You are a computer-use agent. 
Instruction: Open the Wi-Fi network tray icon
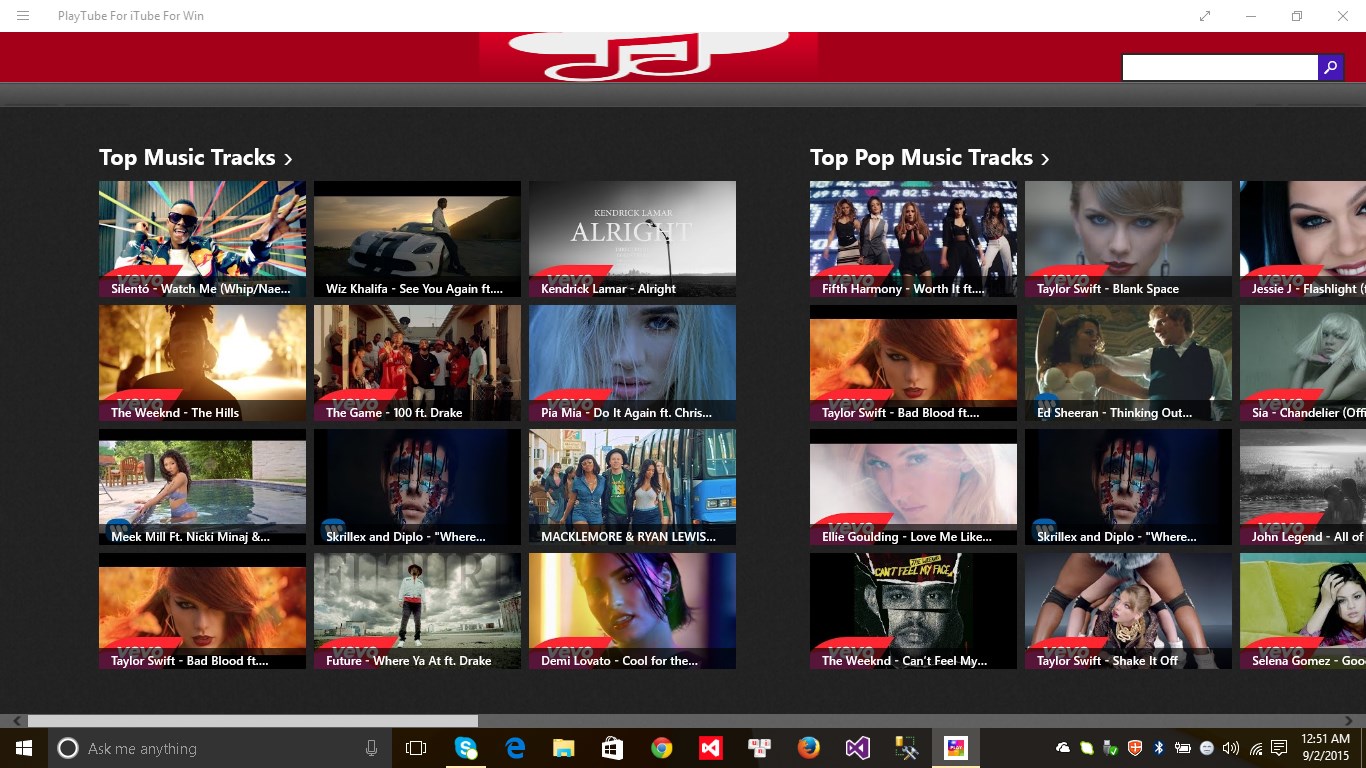1256,748
